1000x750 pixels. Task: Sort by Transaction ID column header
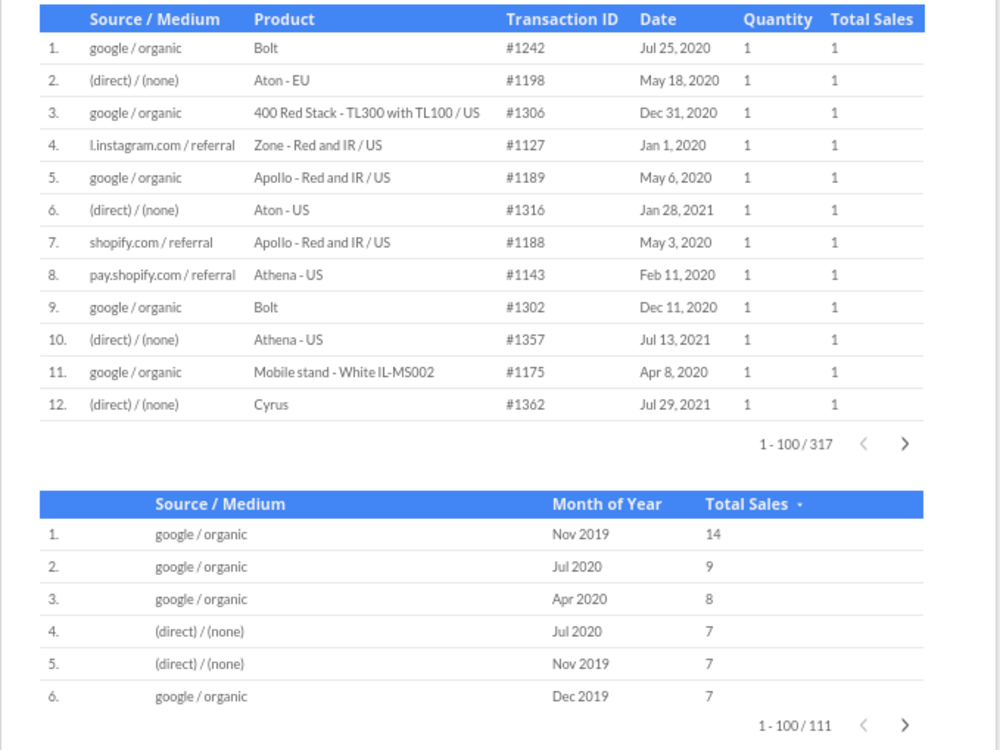pyautogui.click(x=562, y=19)
